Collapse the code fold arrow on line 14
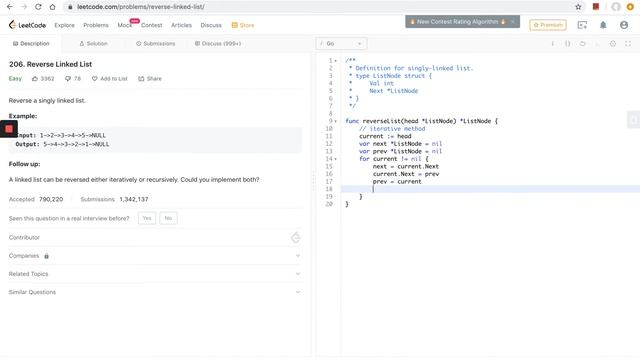640x360 pixels. [336, 159]
